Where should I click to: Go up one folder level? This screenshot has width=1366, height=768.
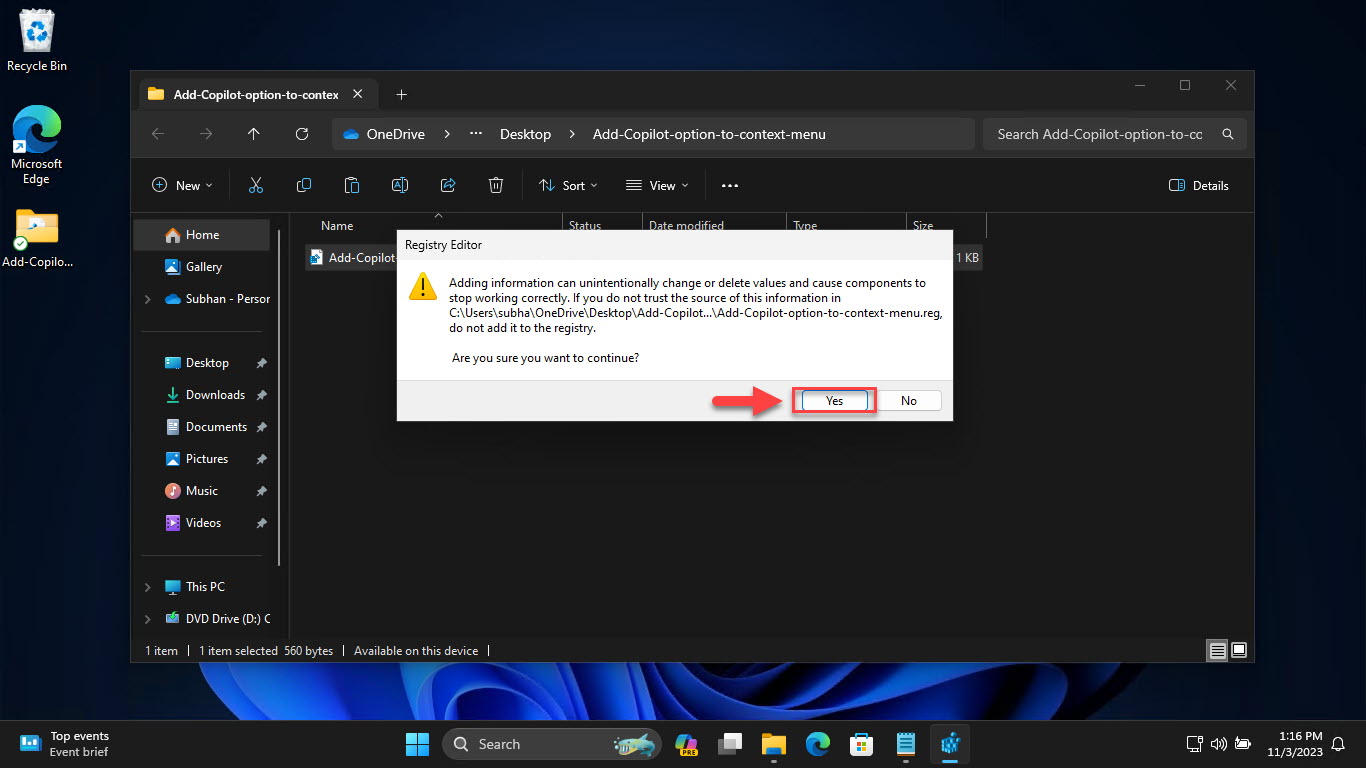click(254, 134)
